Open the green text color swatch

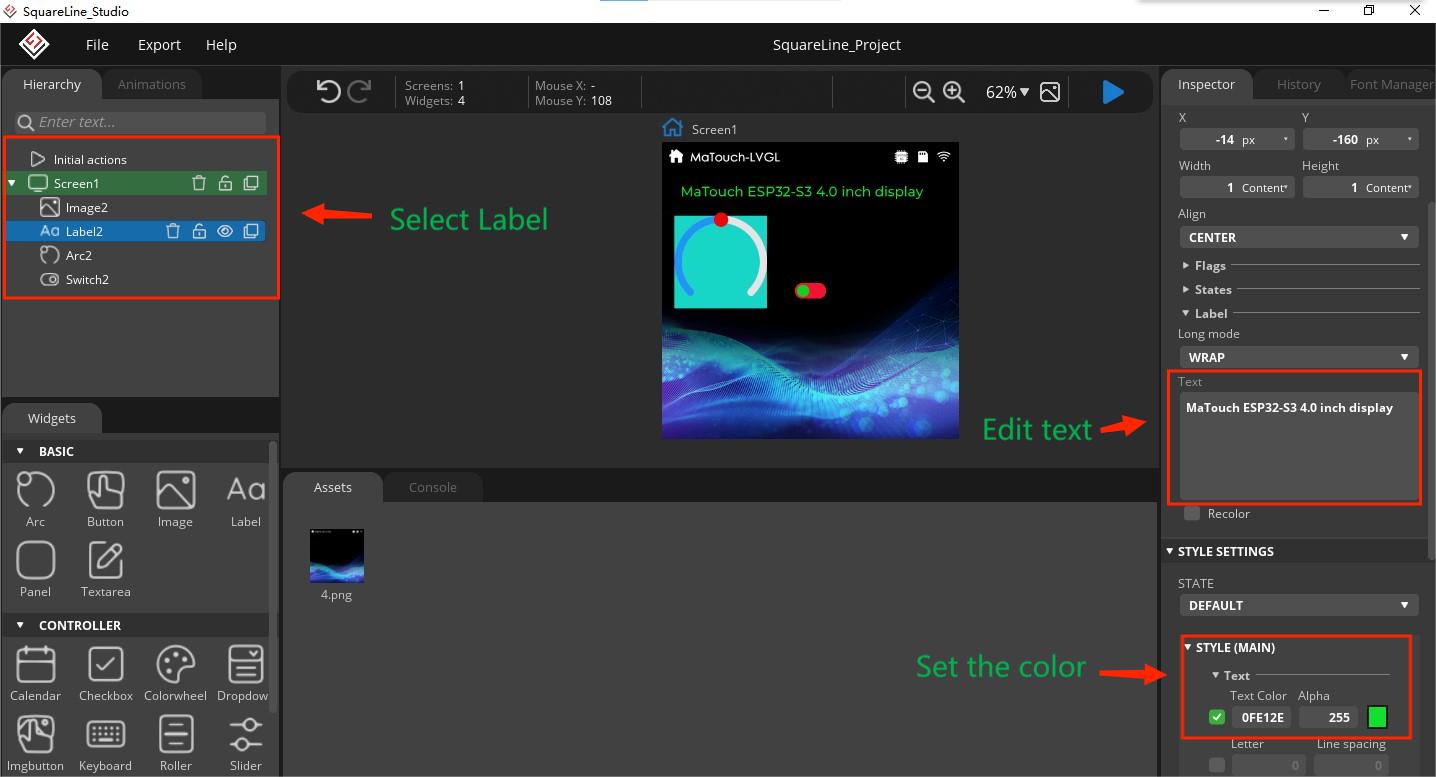tap(1377, 717)
